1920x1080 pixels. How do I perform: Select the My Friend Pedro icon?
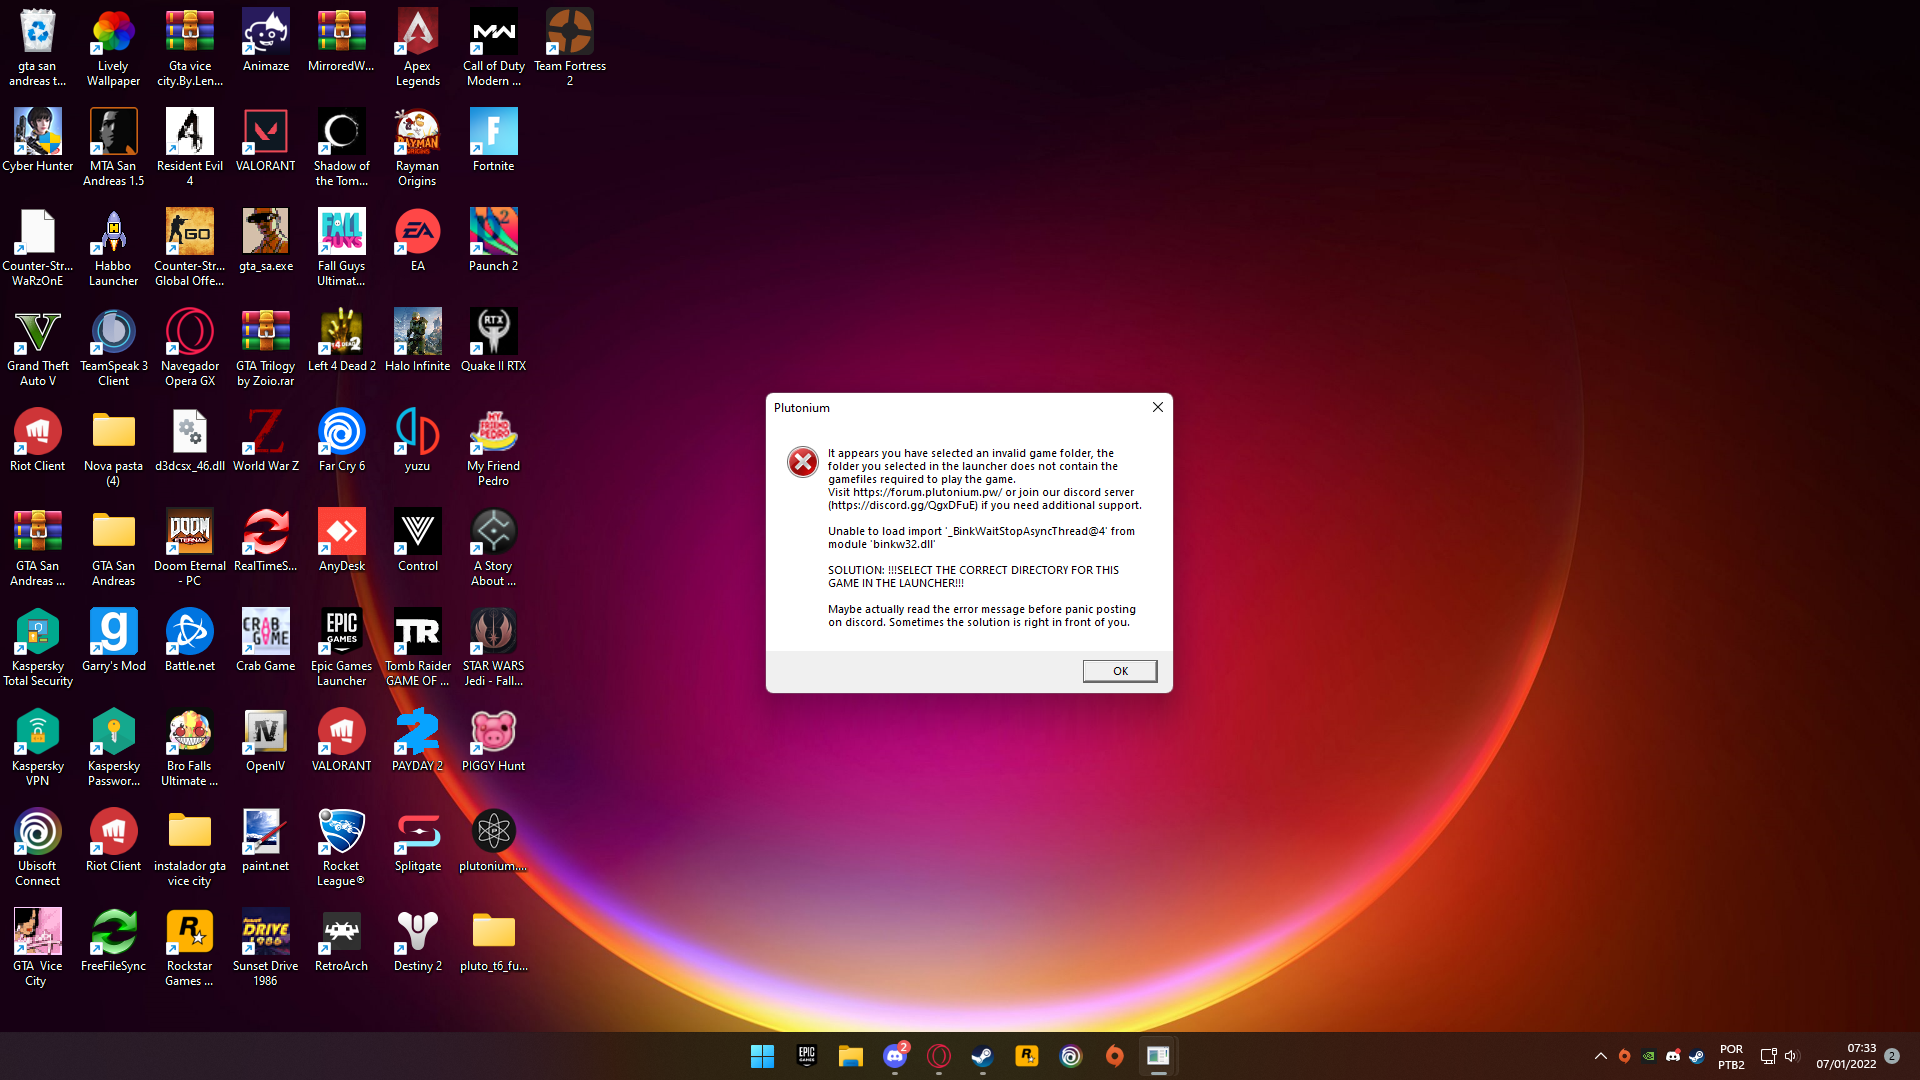coord(494,448)
